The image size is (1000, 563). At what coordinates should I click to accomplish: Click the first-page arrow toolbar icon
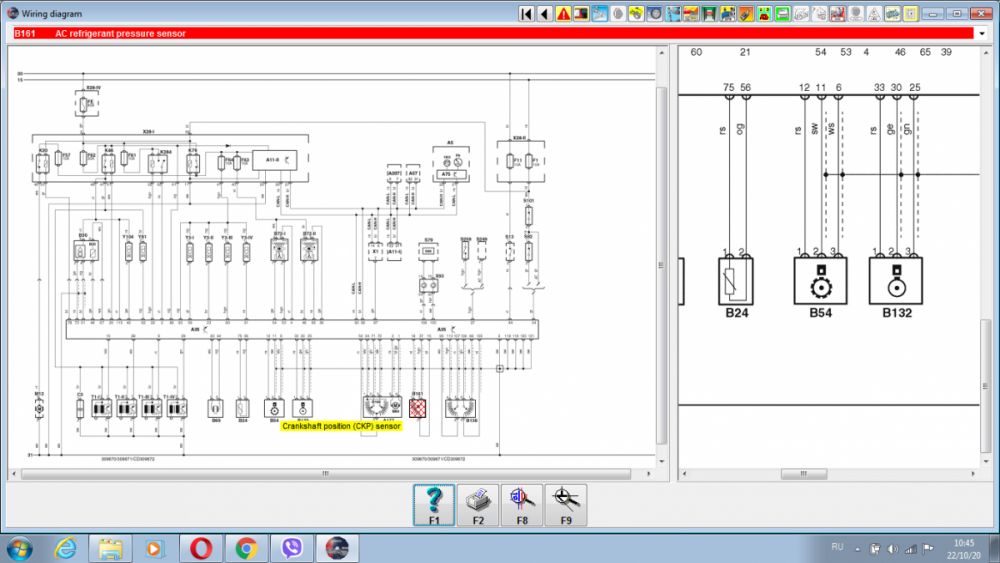[527, 14]
